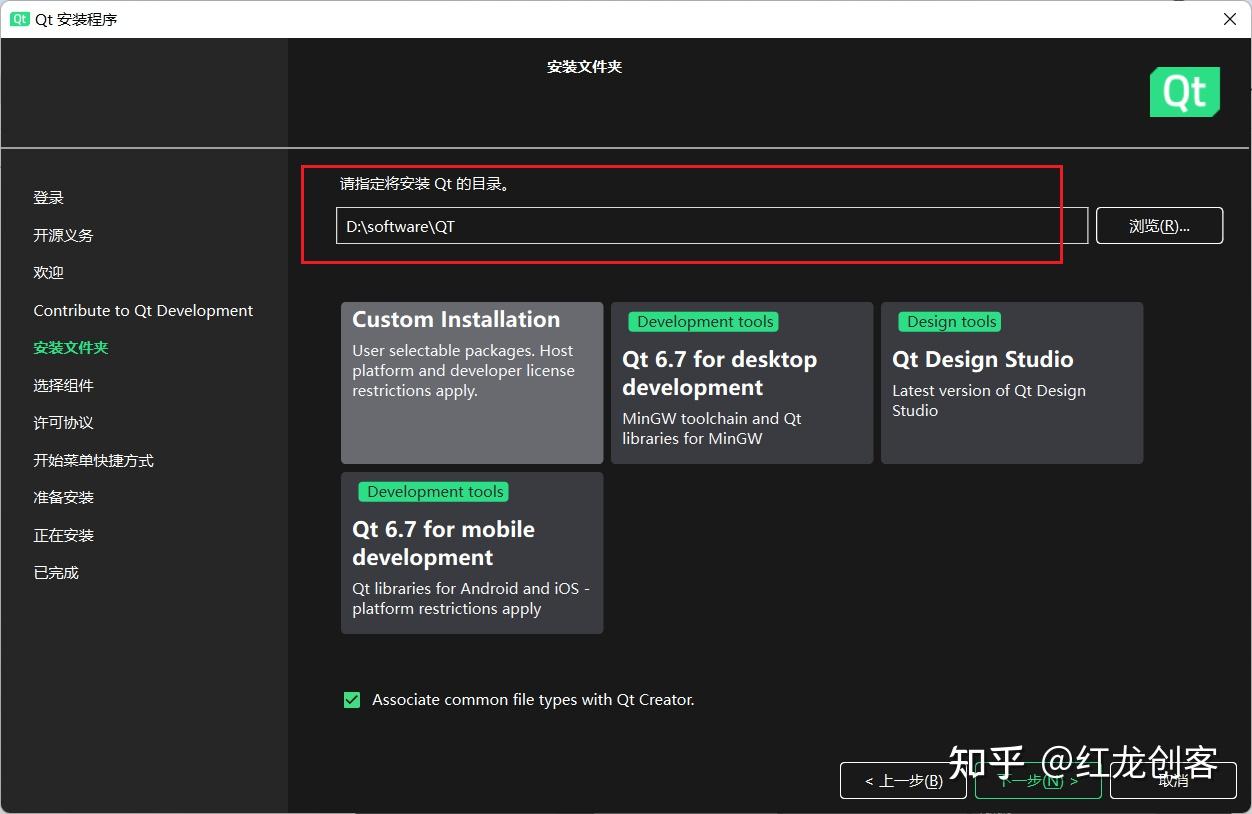The width and height of the screenshot is (1252, 814).
Task: Select Contribute to Qt Development in sidebar
Action: (x=143, y=310)
